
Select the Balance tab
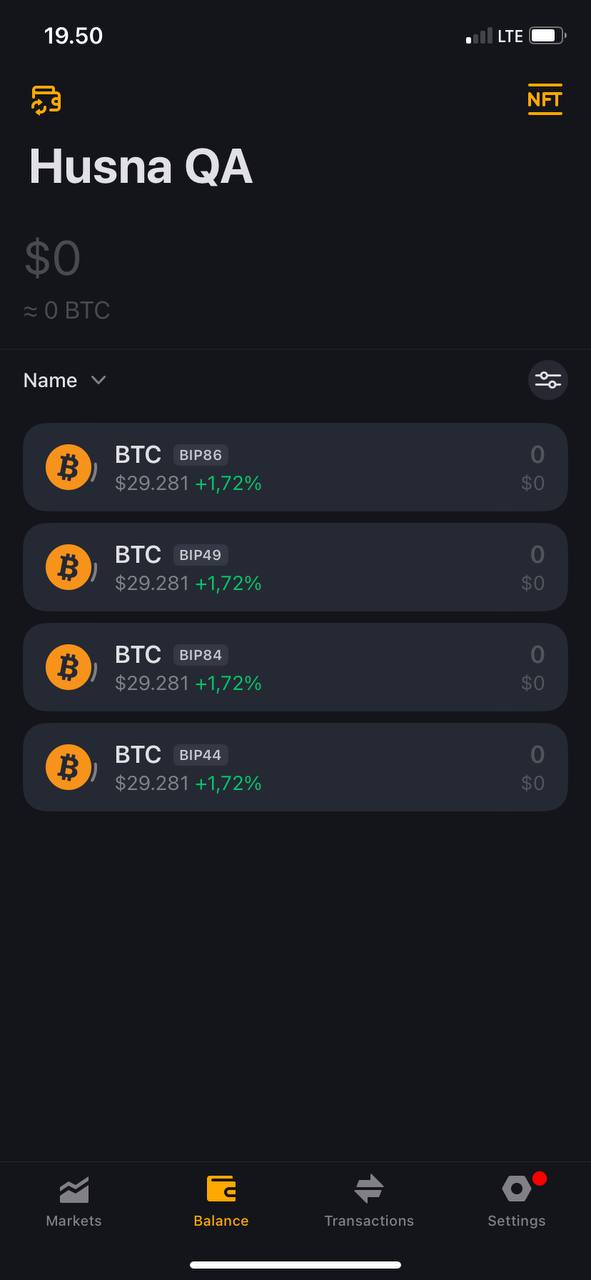click(221, 1202)
